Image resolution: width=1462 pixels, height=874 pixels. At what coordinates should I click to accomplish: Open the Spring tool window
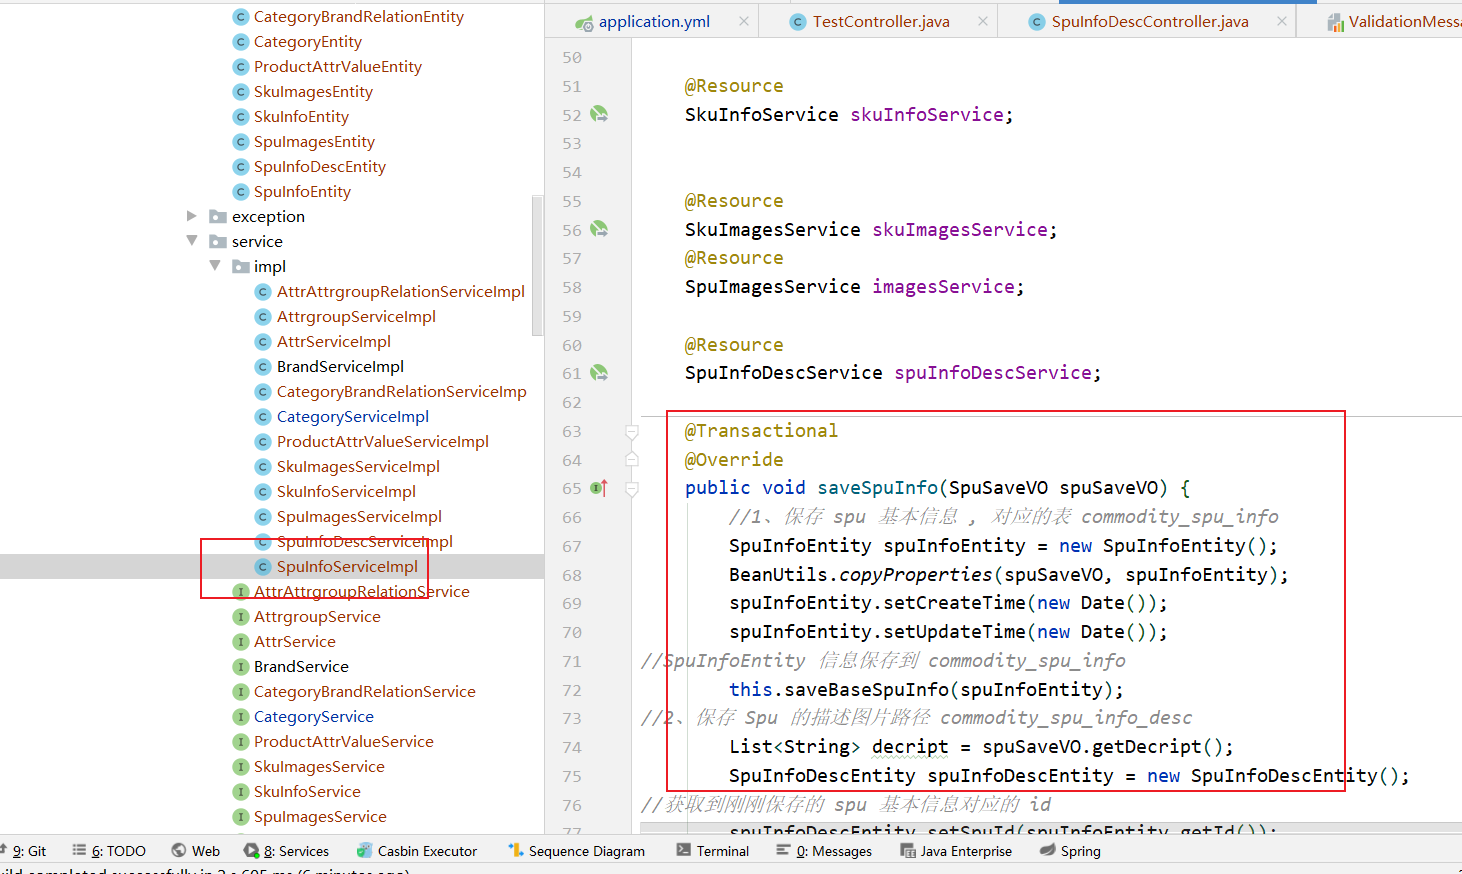(1070, 851)
